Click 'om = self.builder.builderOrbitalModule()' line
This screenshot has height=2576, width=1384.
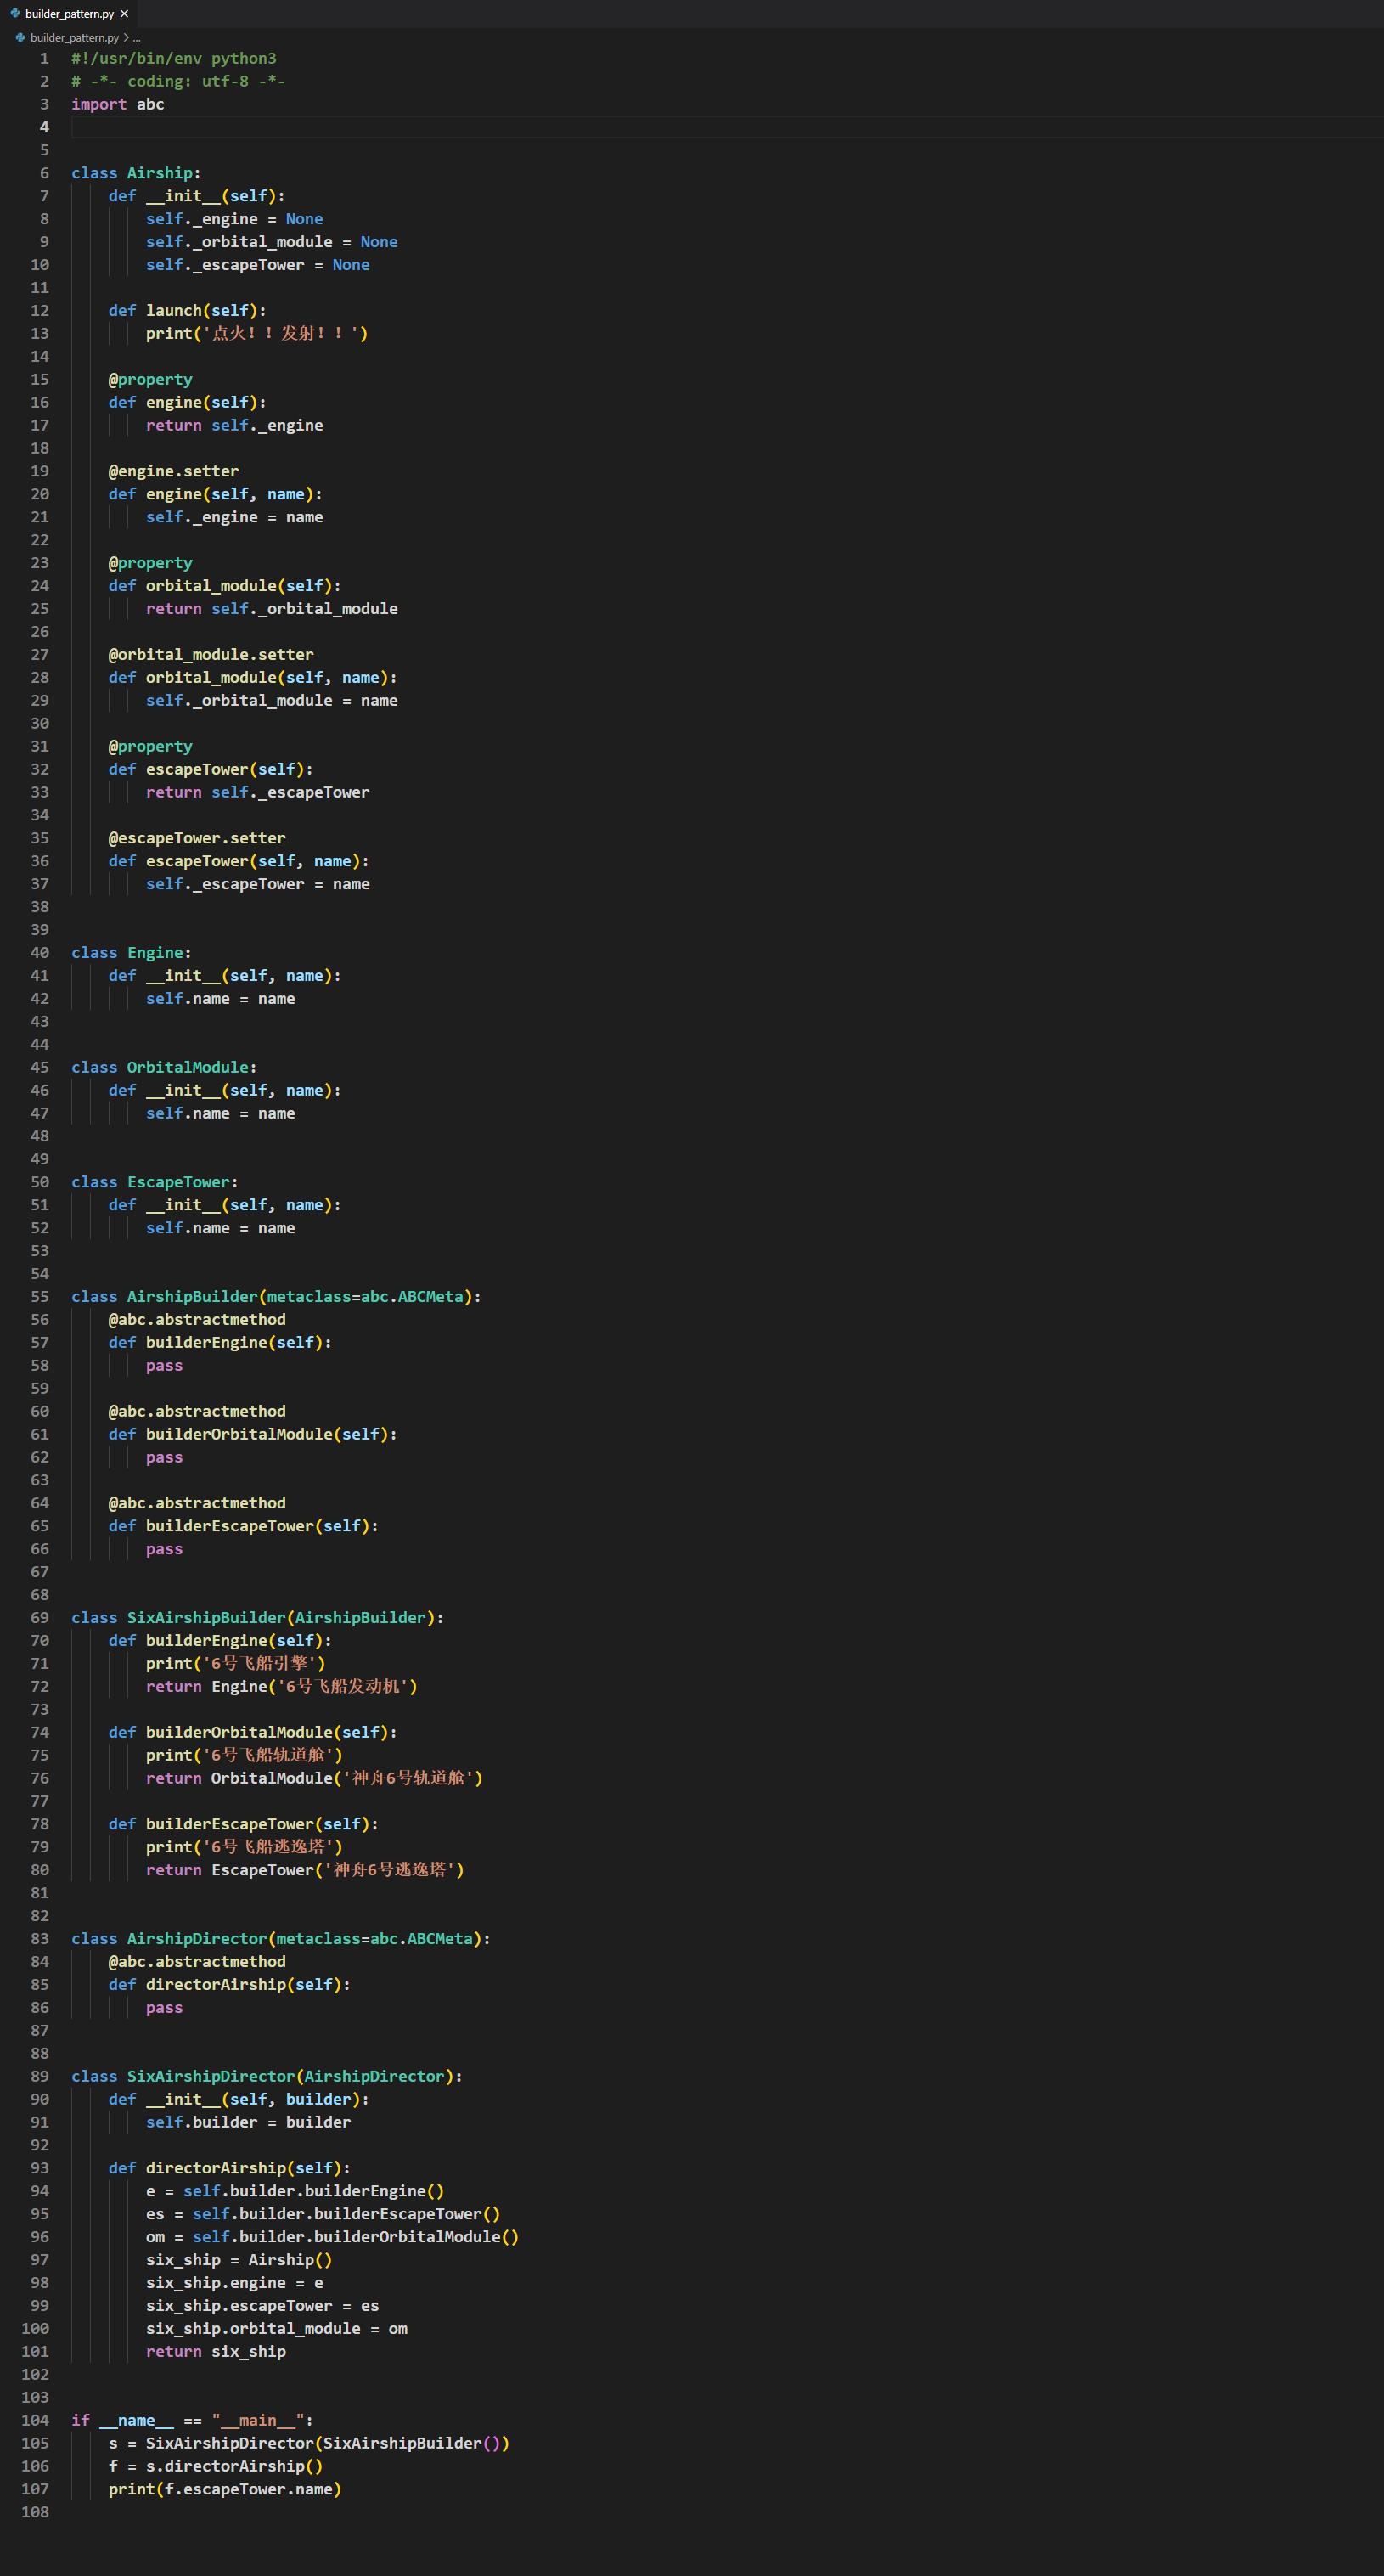click(332, 2237)
